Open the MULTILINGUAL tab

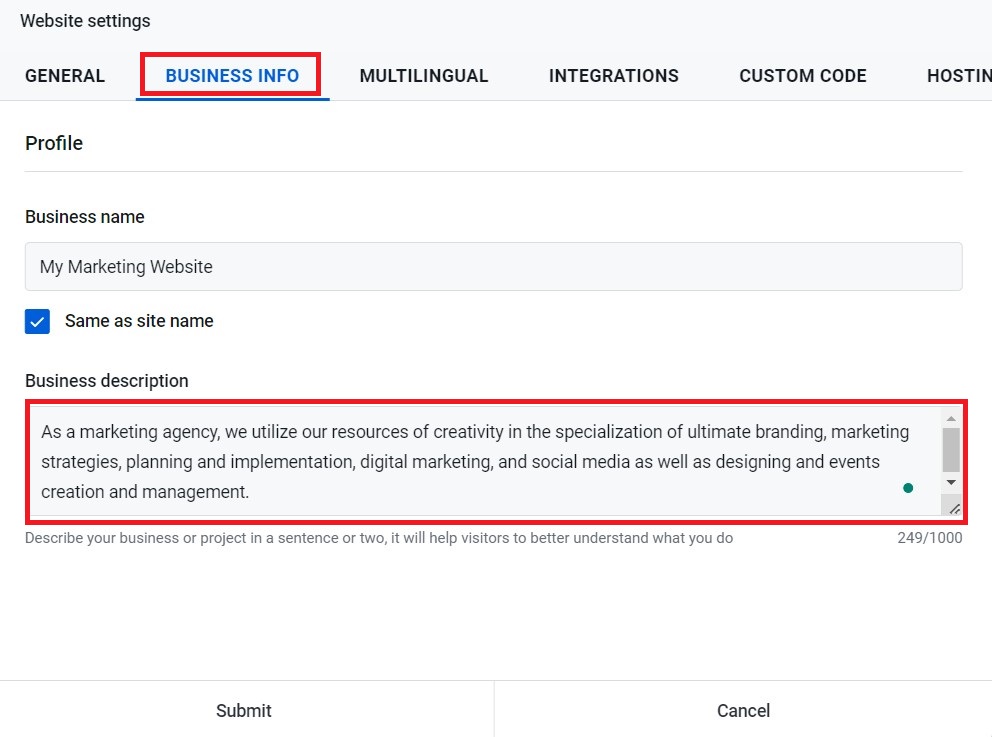tap(424, 76)
